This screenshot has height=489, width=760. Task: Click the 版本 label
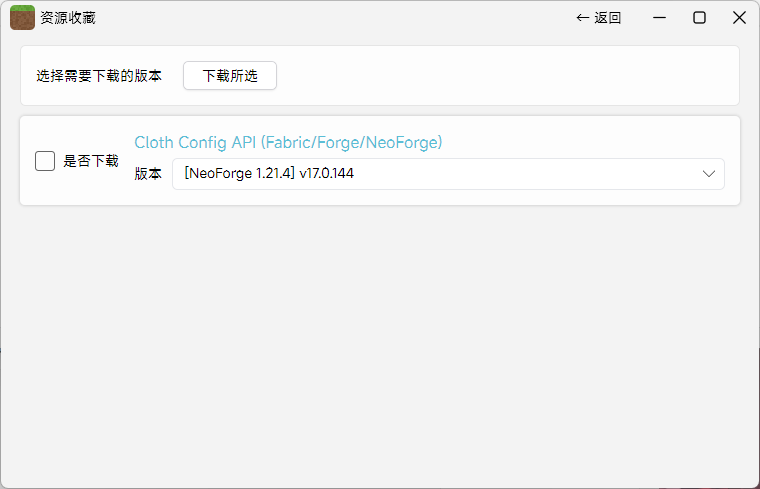148,174
